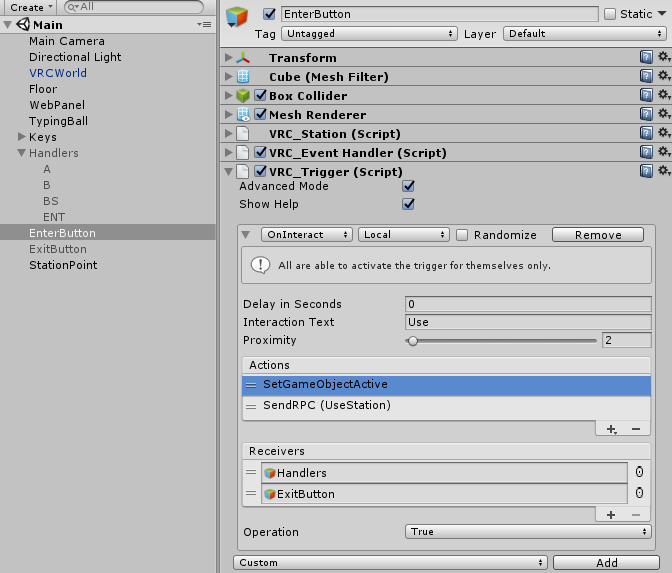This screenshot has height=573, width=672.
Task: Open the Local broadcast type dropdown
Action: point(404,234)
